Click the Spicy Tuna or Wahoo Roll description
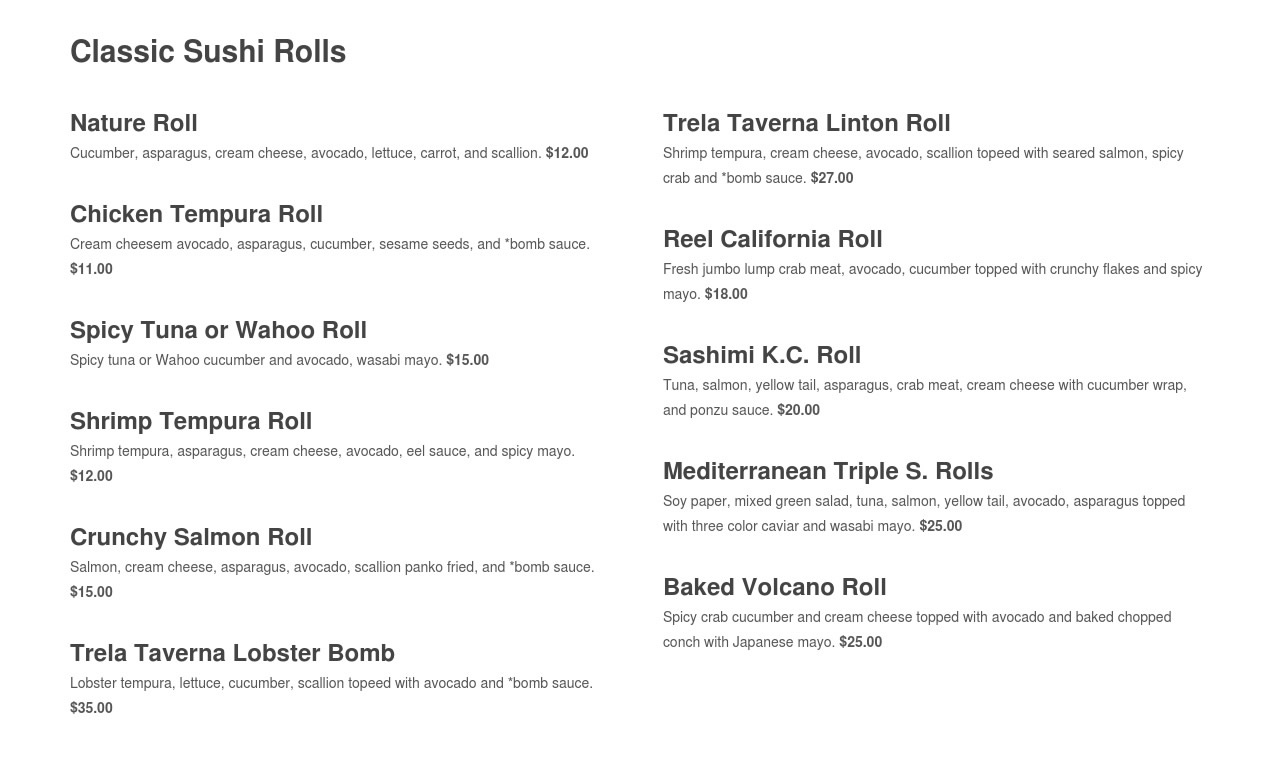 pyautogui.click(x=256, y=360)
